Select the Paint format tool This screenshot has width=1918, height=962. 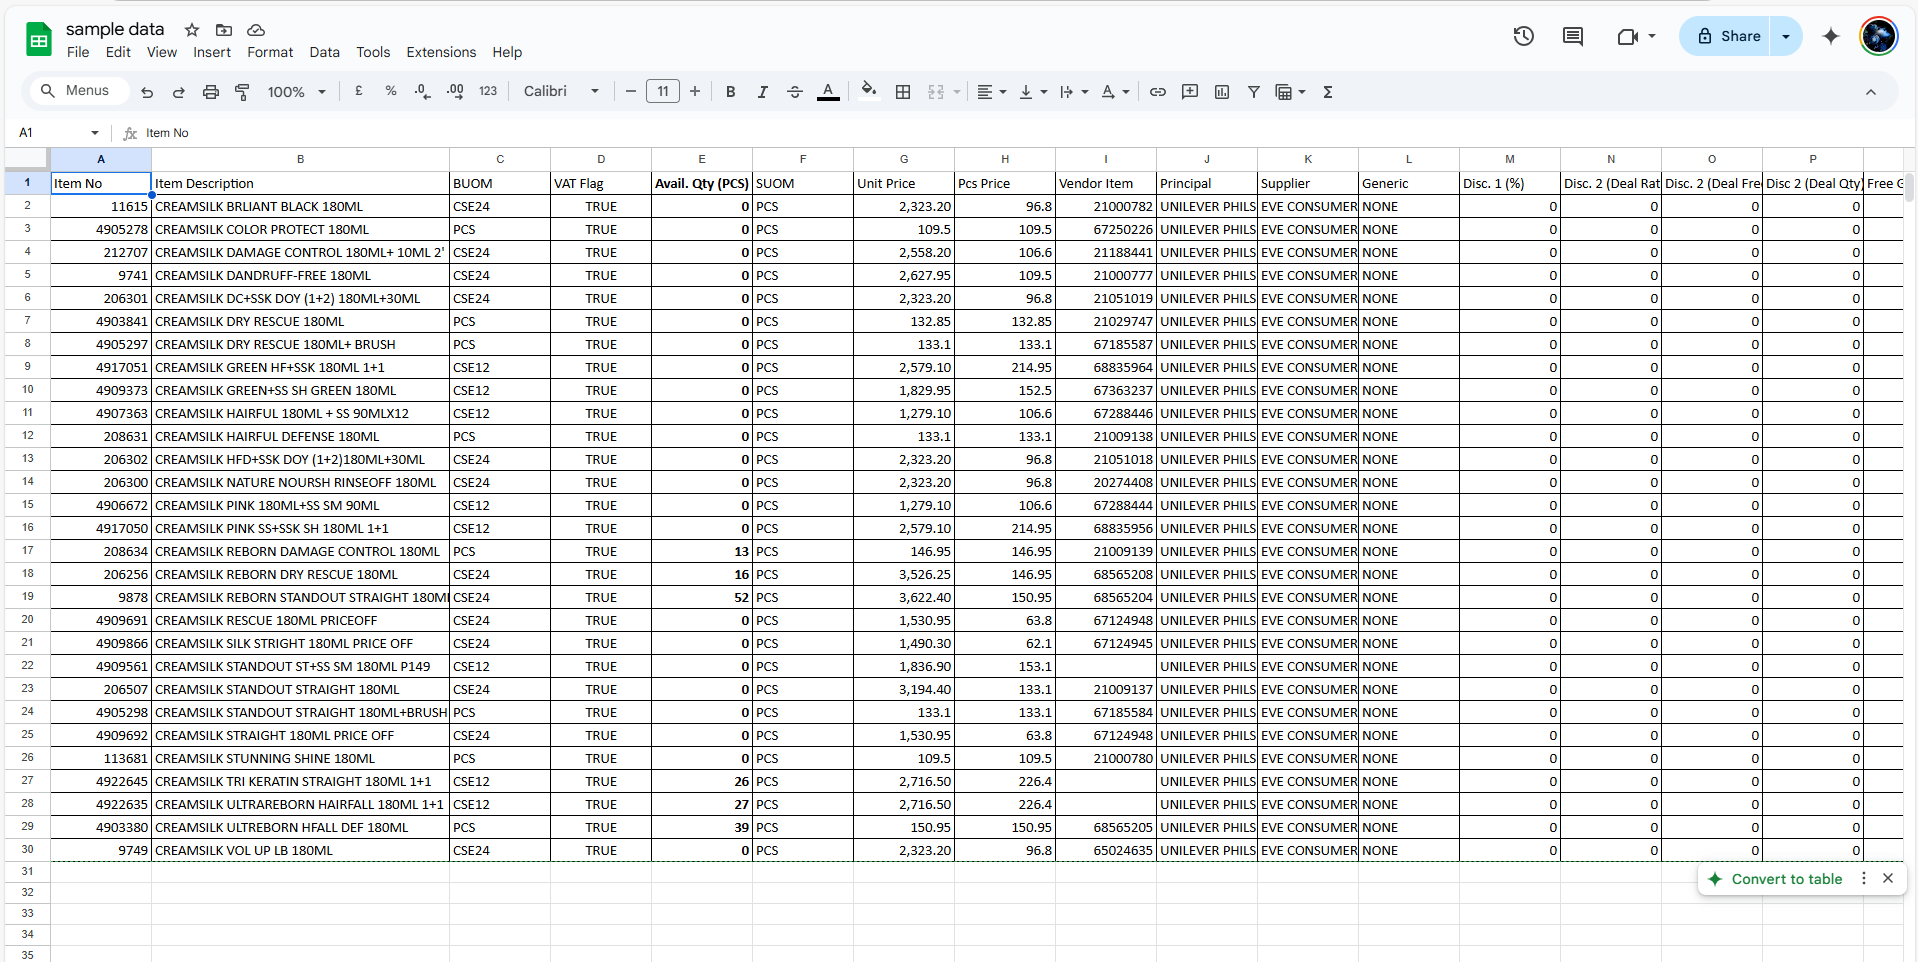[x=242, y=92]
